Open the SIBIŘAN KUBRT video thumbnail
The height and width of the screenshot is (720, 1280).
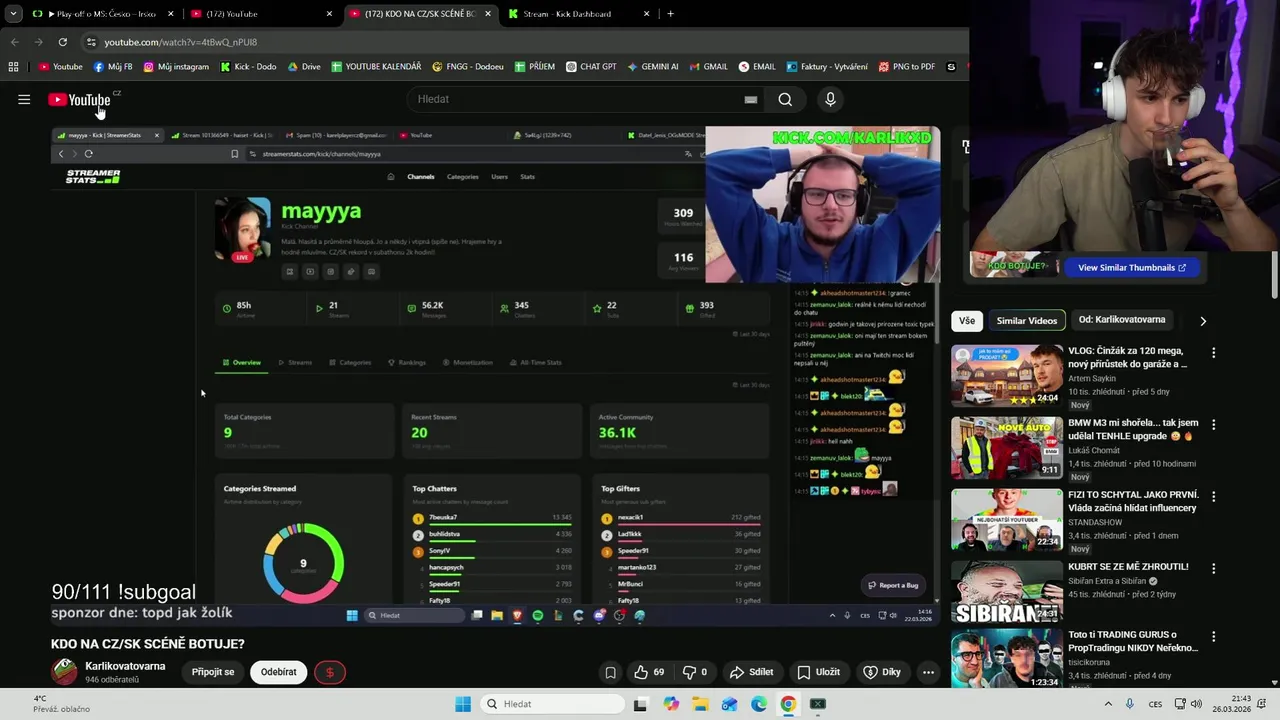click(1007, 591)
